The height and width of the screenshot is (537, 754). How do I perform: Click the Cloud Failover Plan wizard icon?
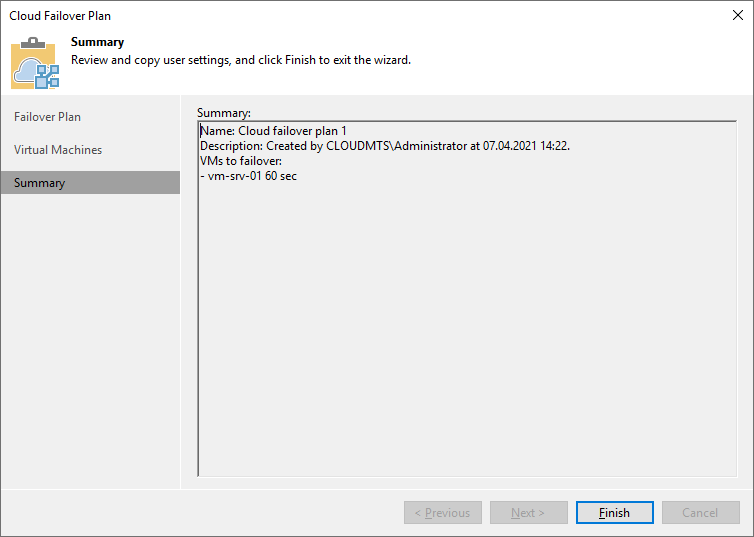pos(35,62)
